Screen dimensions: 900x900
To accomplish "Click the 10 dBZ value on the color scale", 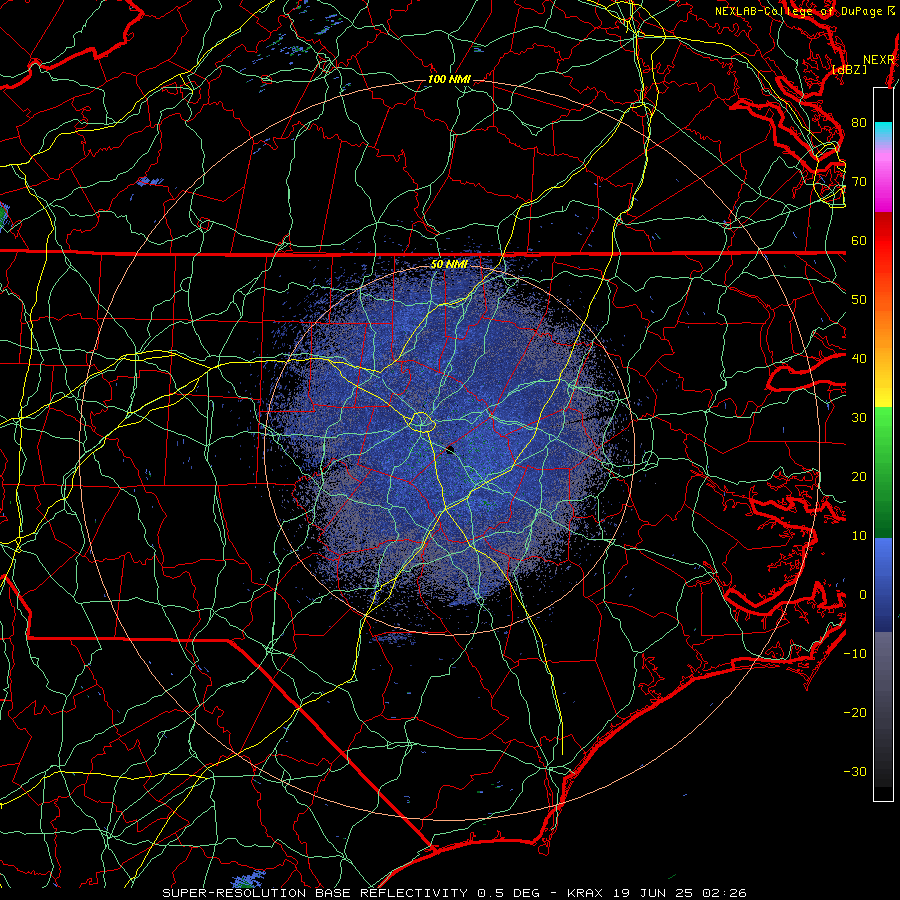I will click(x=859, y=536).
